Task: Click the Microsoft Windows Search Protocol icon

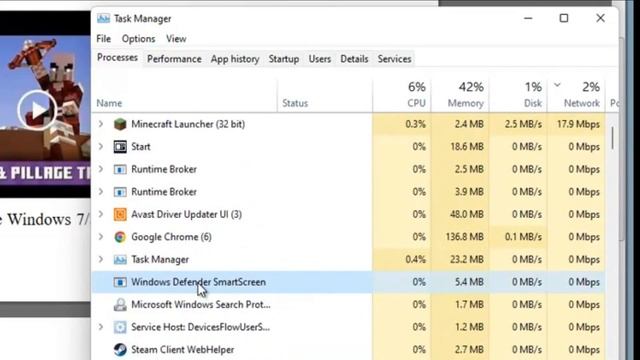Action: [120, 304]
